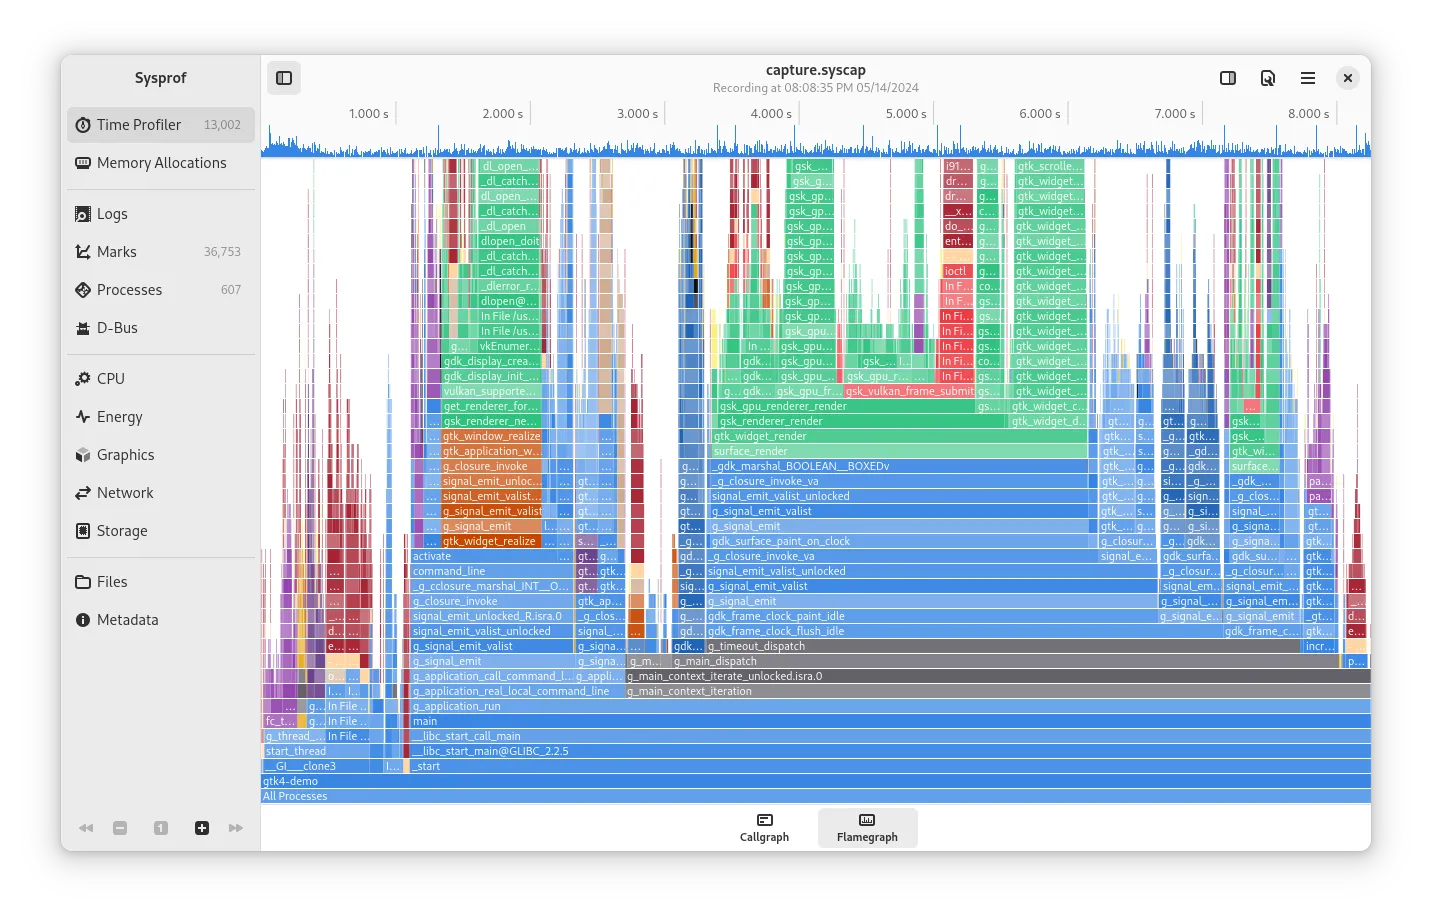Open the Marks section

[115, 251]
